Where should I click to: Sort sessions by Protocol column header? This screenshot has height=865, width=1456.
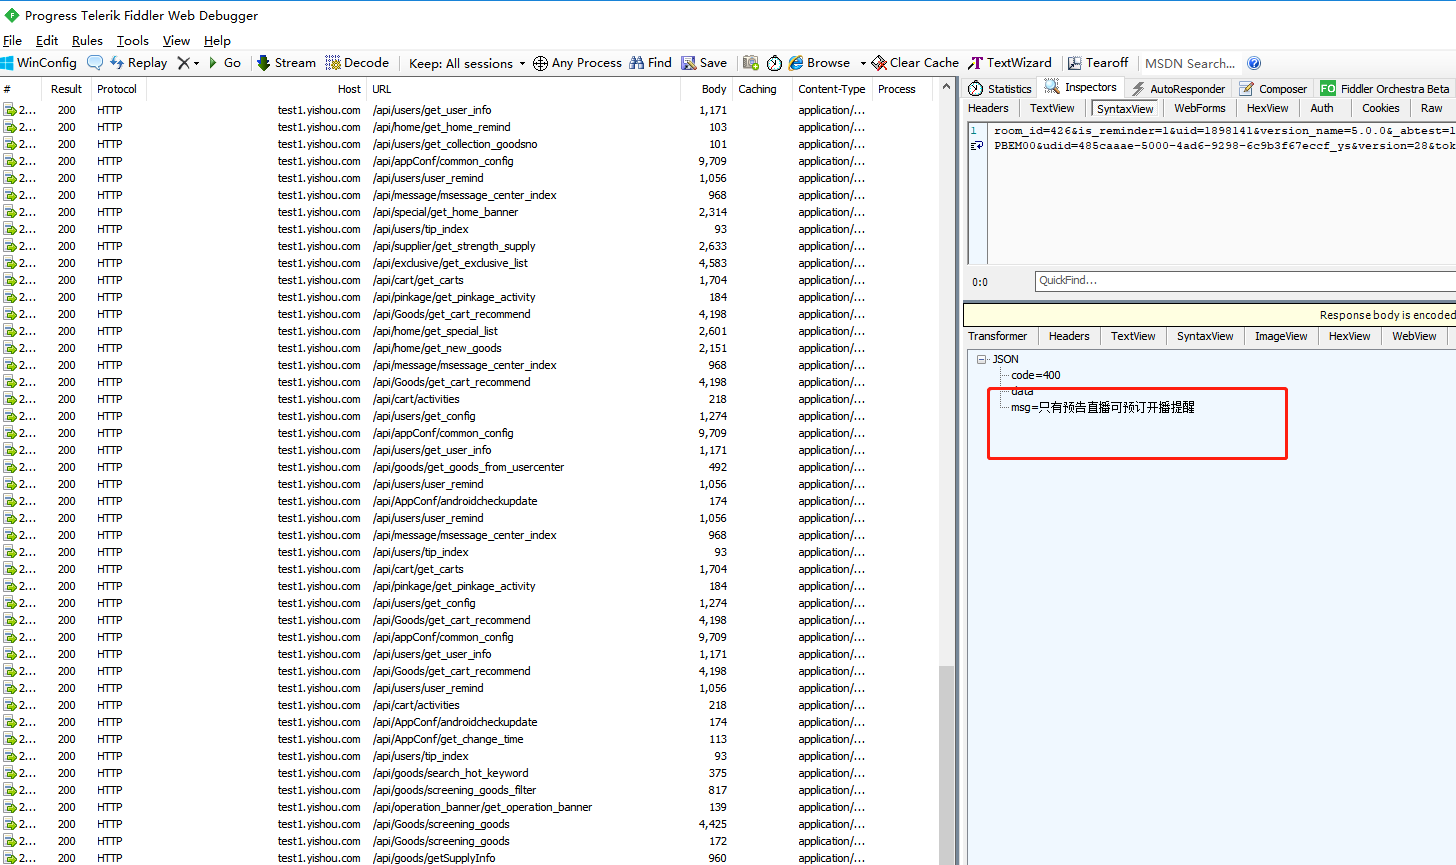[117, 89]
